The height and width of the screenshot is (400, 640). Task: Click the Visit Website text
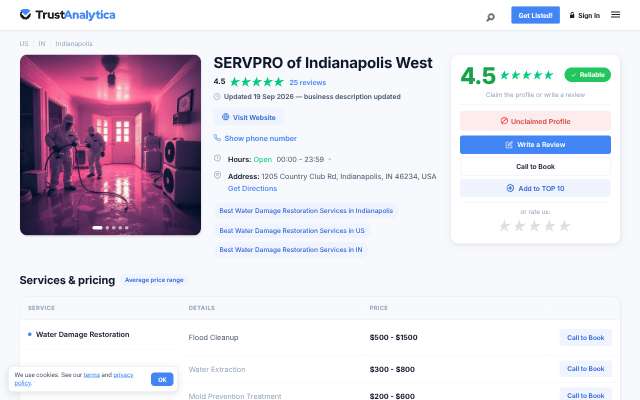click(254, 118)
